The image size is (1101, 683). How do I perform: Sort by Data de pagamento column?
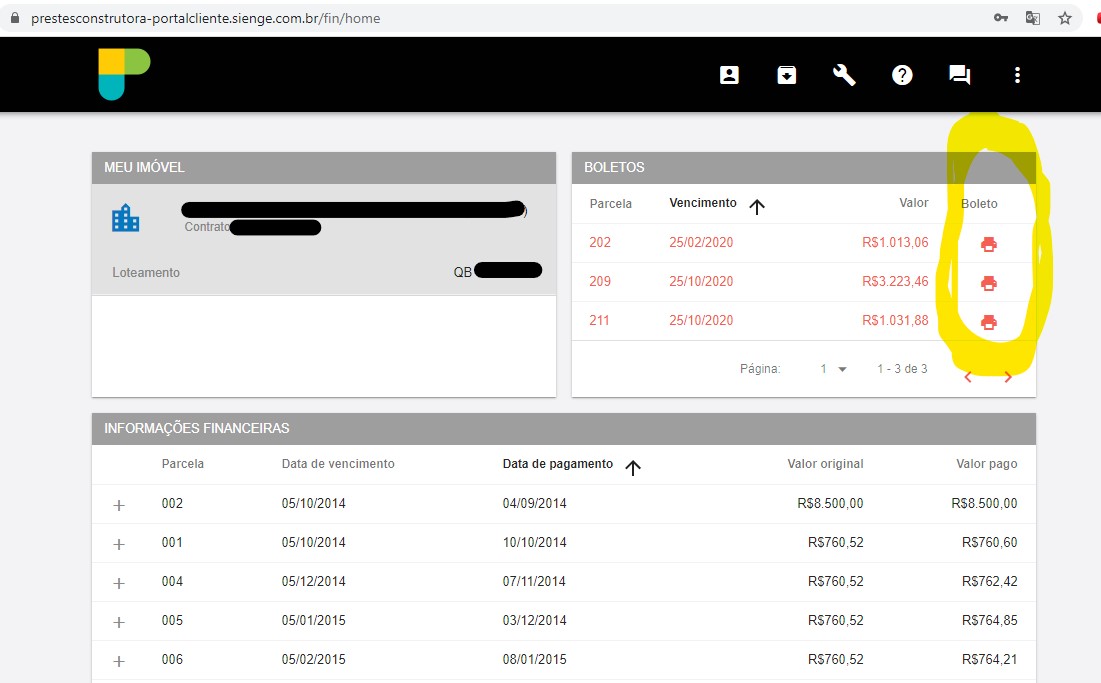pos(558,464)
